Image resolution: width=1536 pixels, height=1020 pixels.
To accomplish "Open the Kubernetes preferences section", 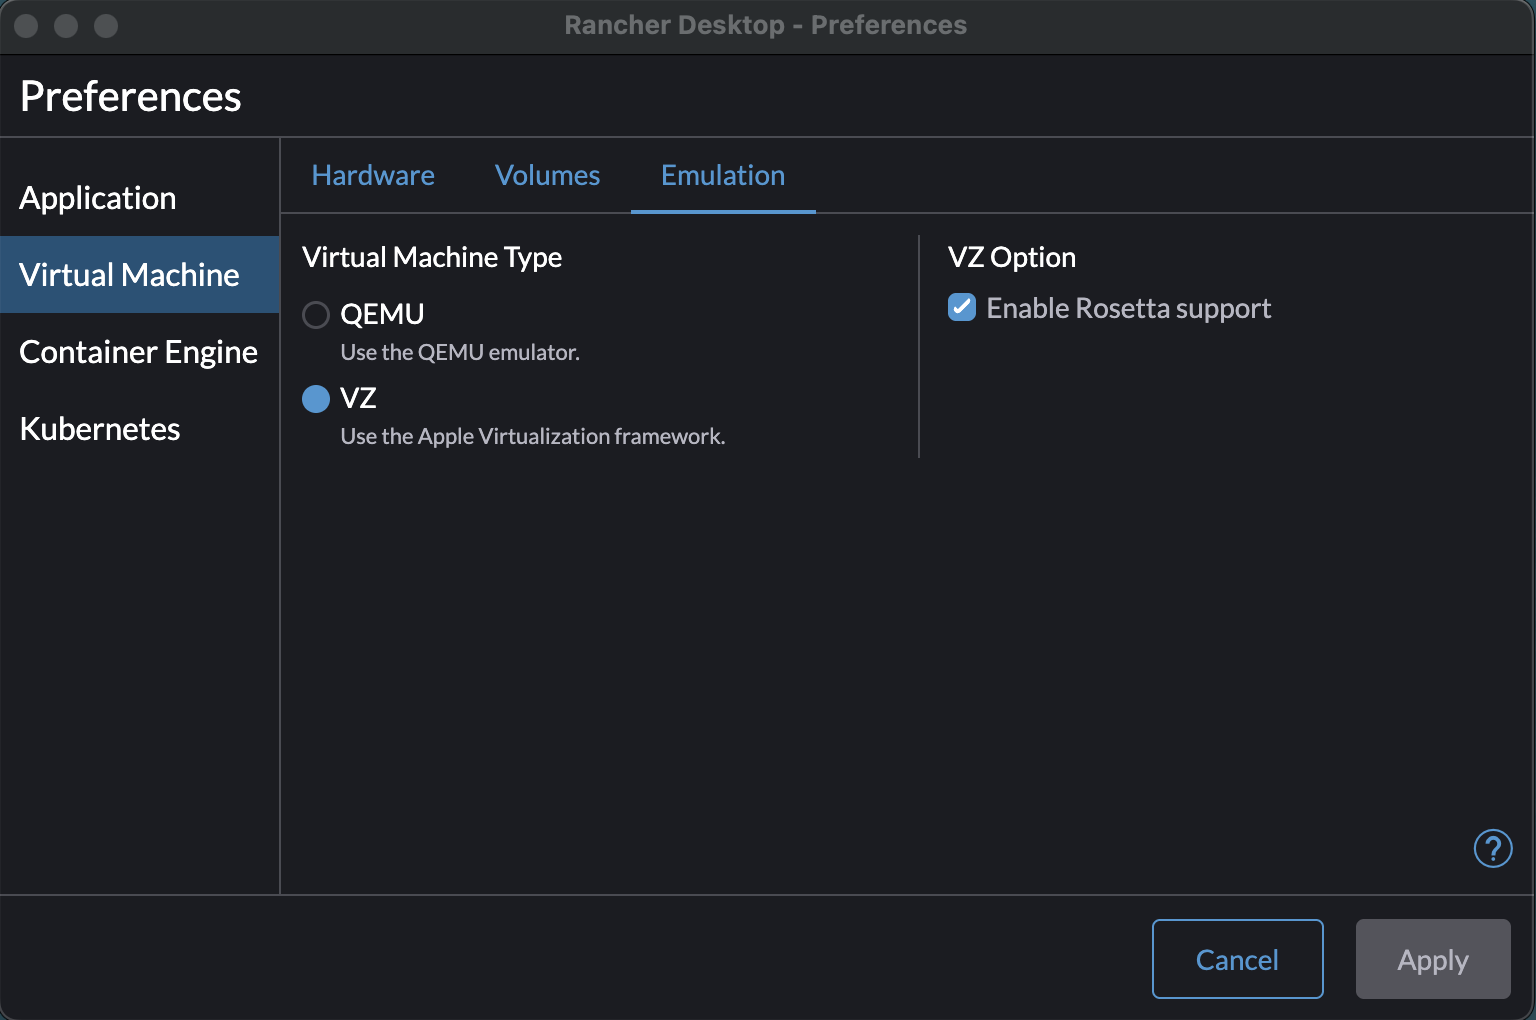I will click(99, 429).
